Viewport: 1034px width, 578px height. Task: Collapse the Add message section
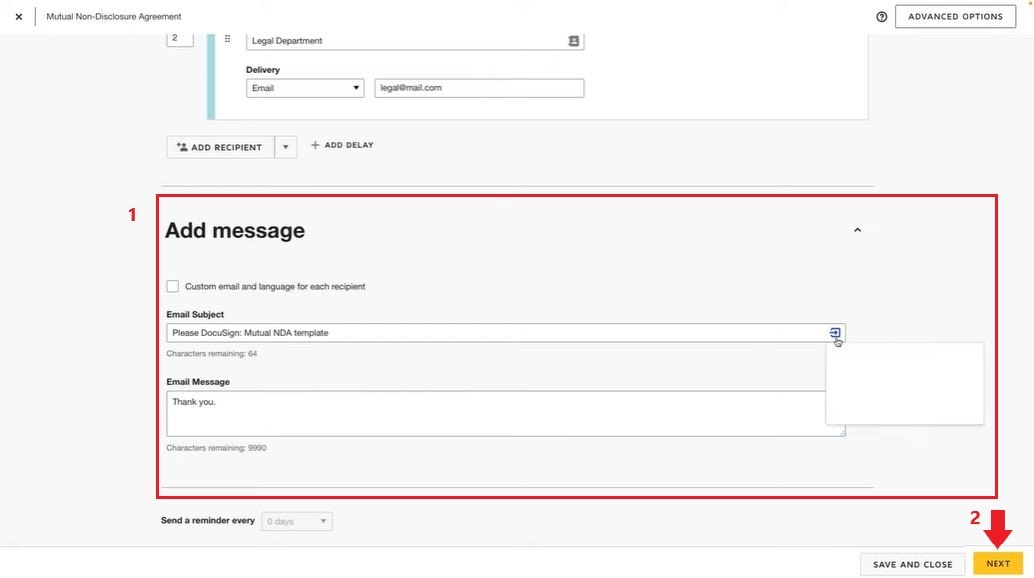857,230
